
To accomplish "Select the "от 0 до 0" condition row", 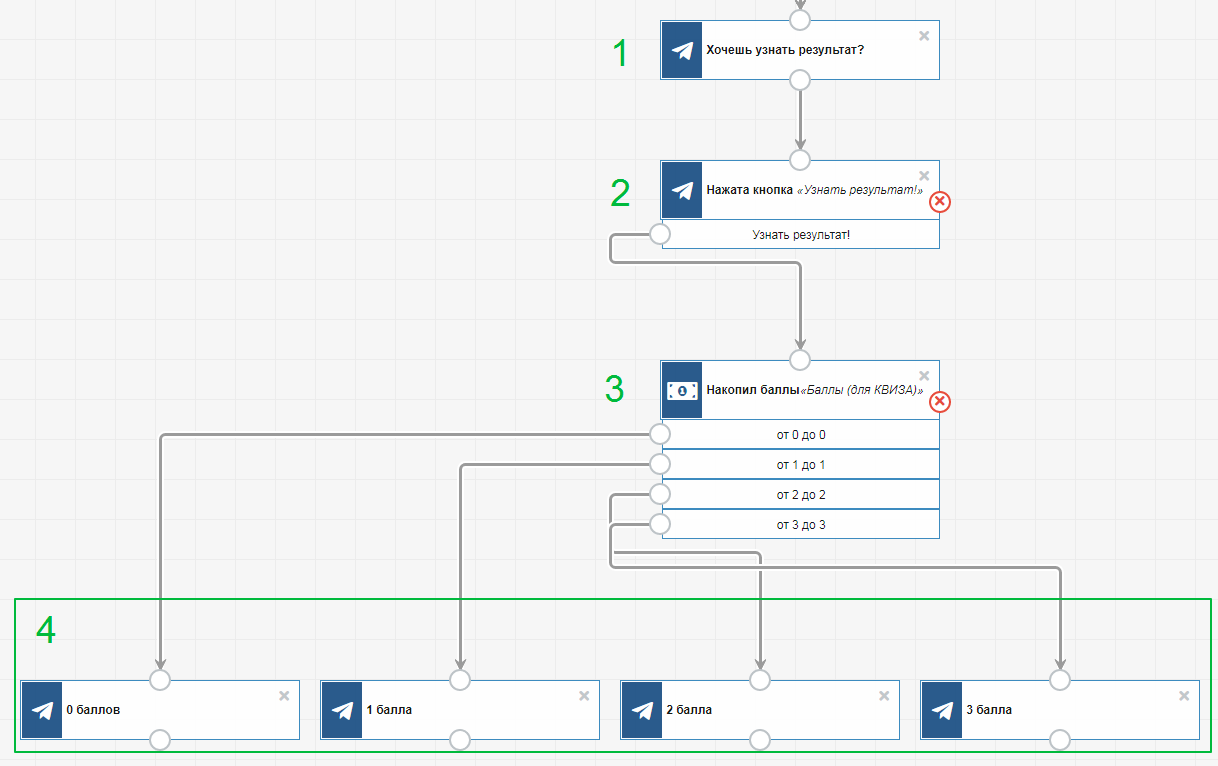I will point(801,435).
